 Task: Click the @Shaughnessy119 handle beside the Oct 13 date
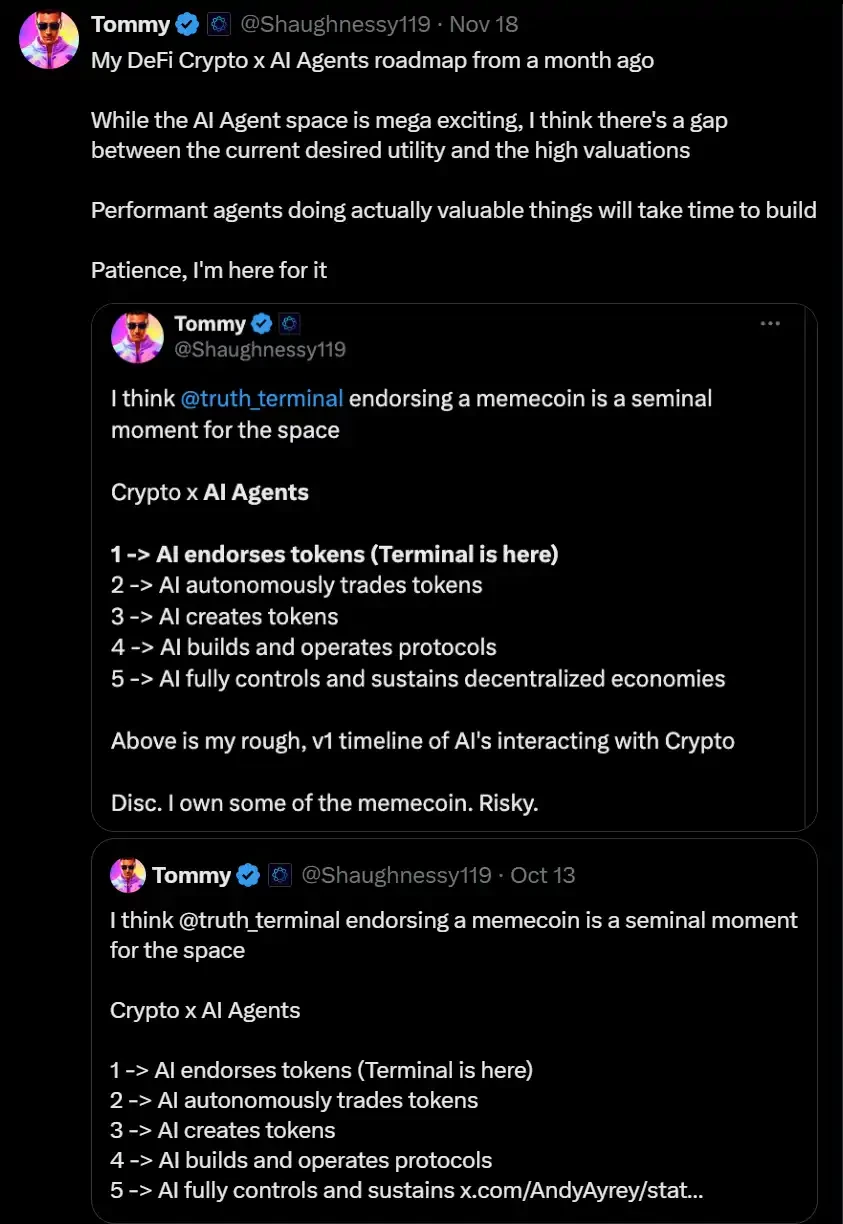pyautogui.click(x=396, y=875)
